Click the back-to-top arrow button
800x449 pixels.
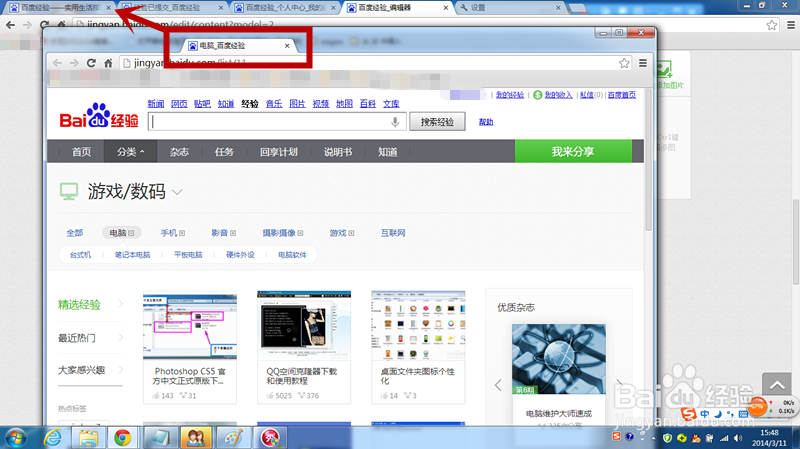pos(777,385)
